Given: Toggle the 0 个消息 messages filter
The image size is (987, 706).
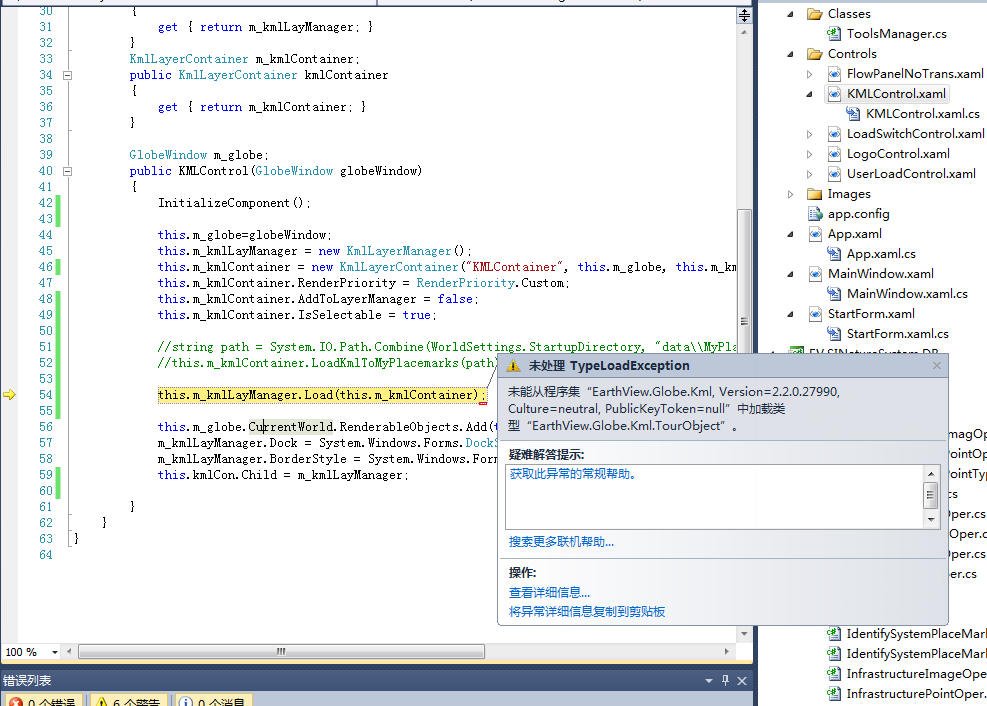Looking at the screenshot, I should 214,700.
